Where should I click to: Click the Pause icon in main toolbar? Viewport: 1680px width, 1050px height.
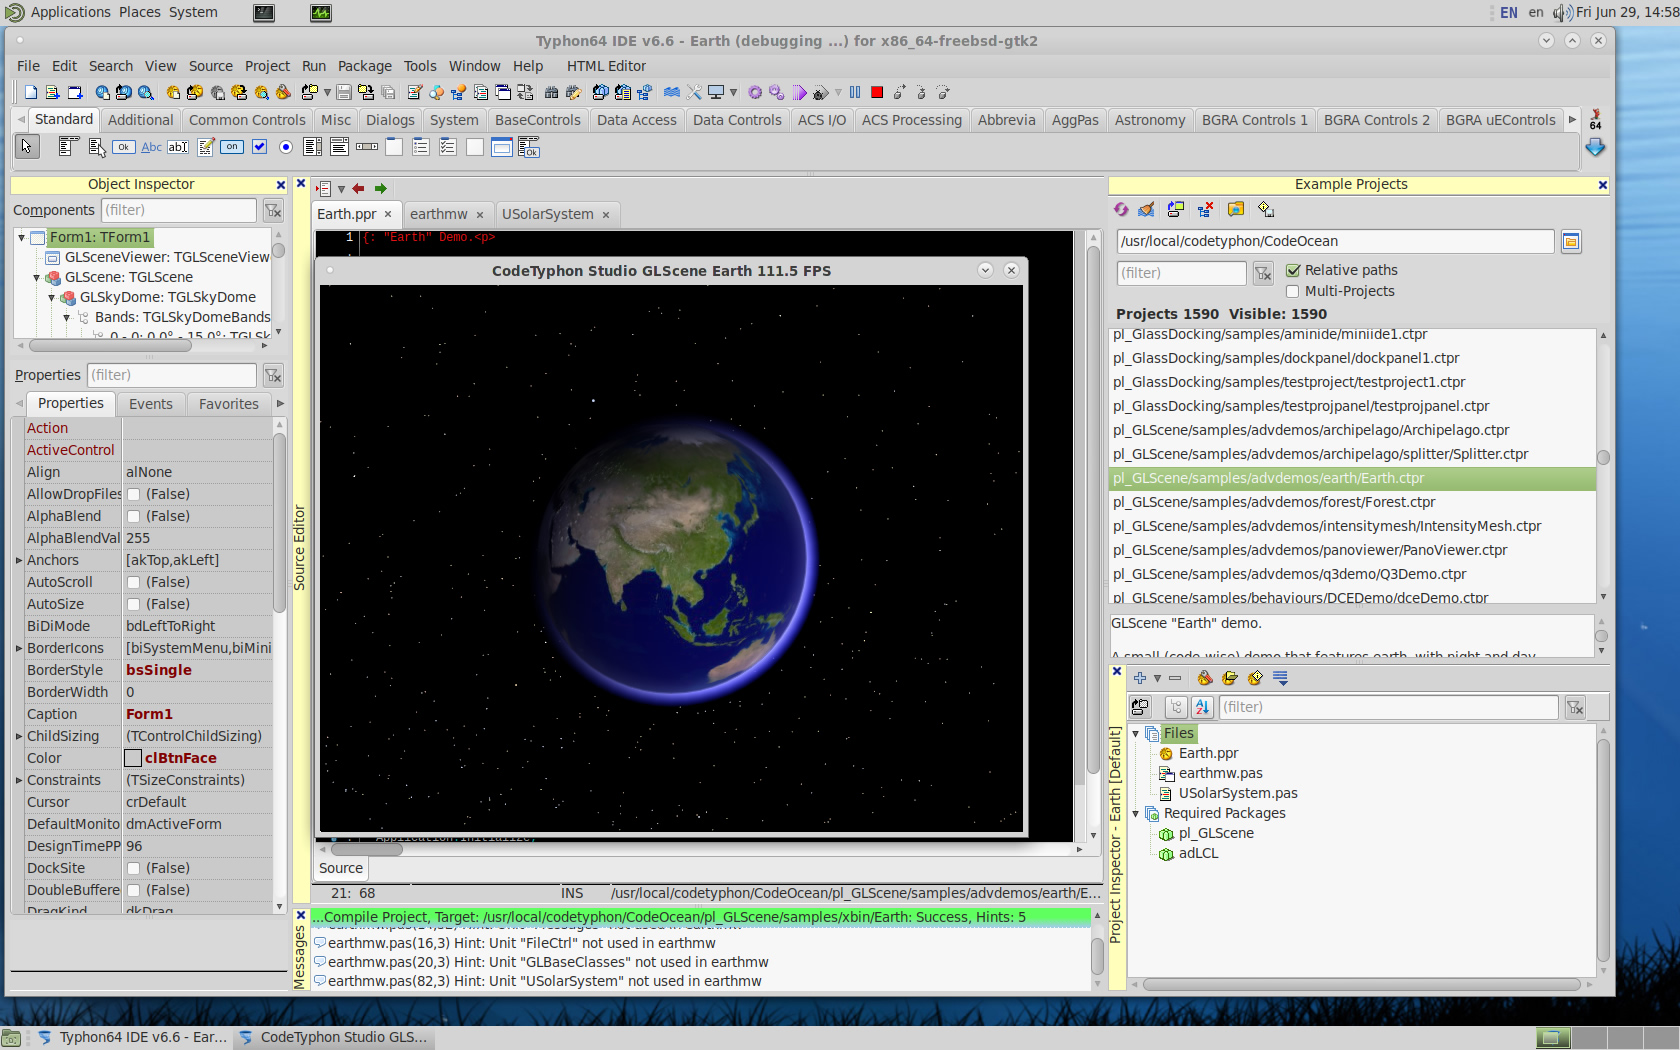tap(855, 92)
